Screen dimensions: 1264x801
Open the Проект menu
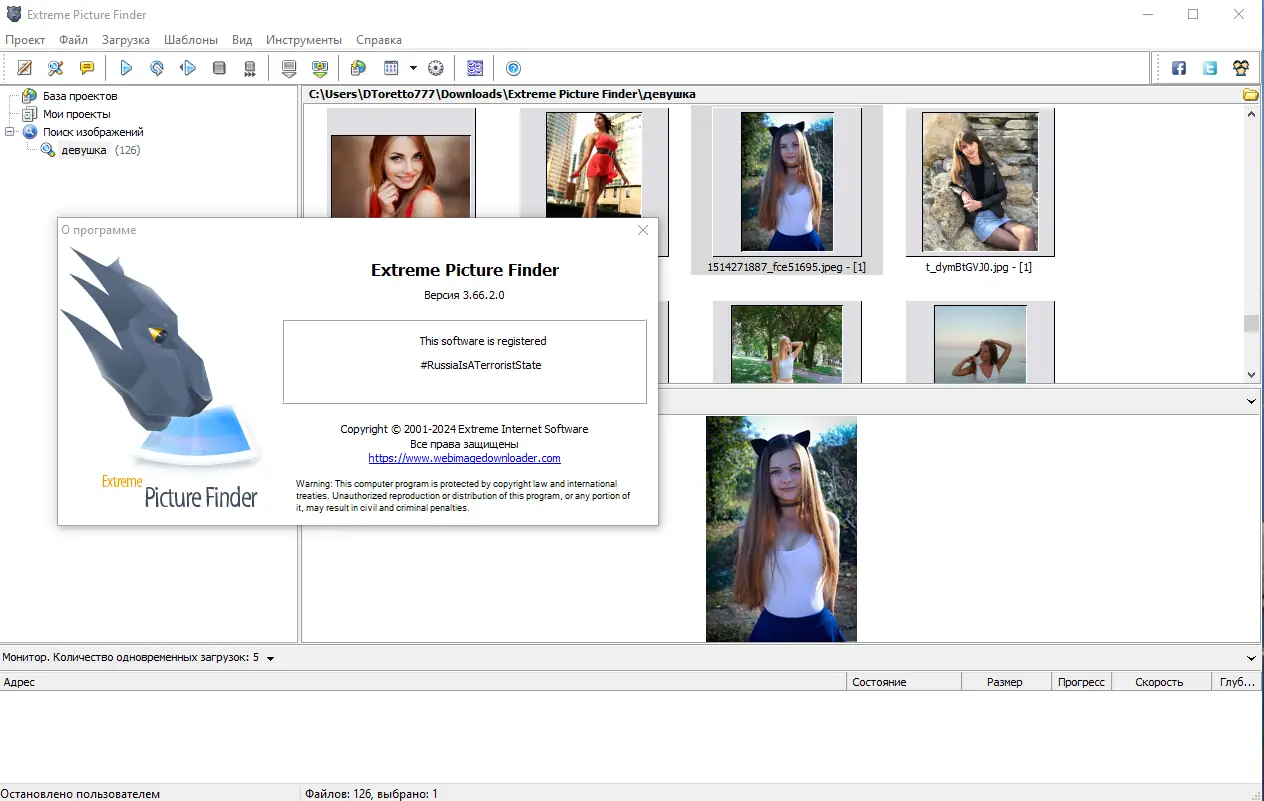(25, 40)
